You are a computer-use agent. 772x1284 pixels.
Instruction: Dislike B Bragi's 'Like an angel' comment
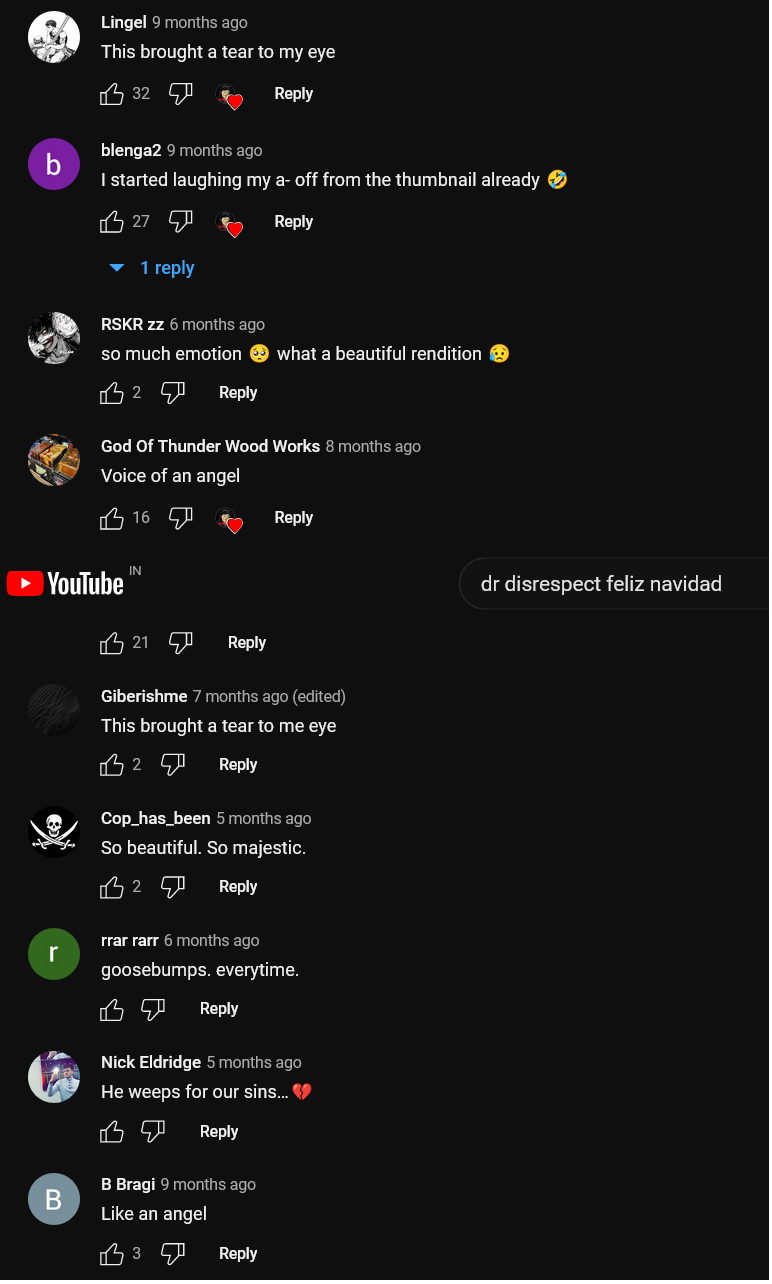173,1254
